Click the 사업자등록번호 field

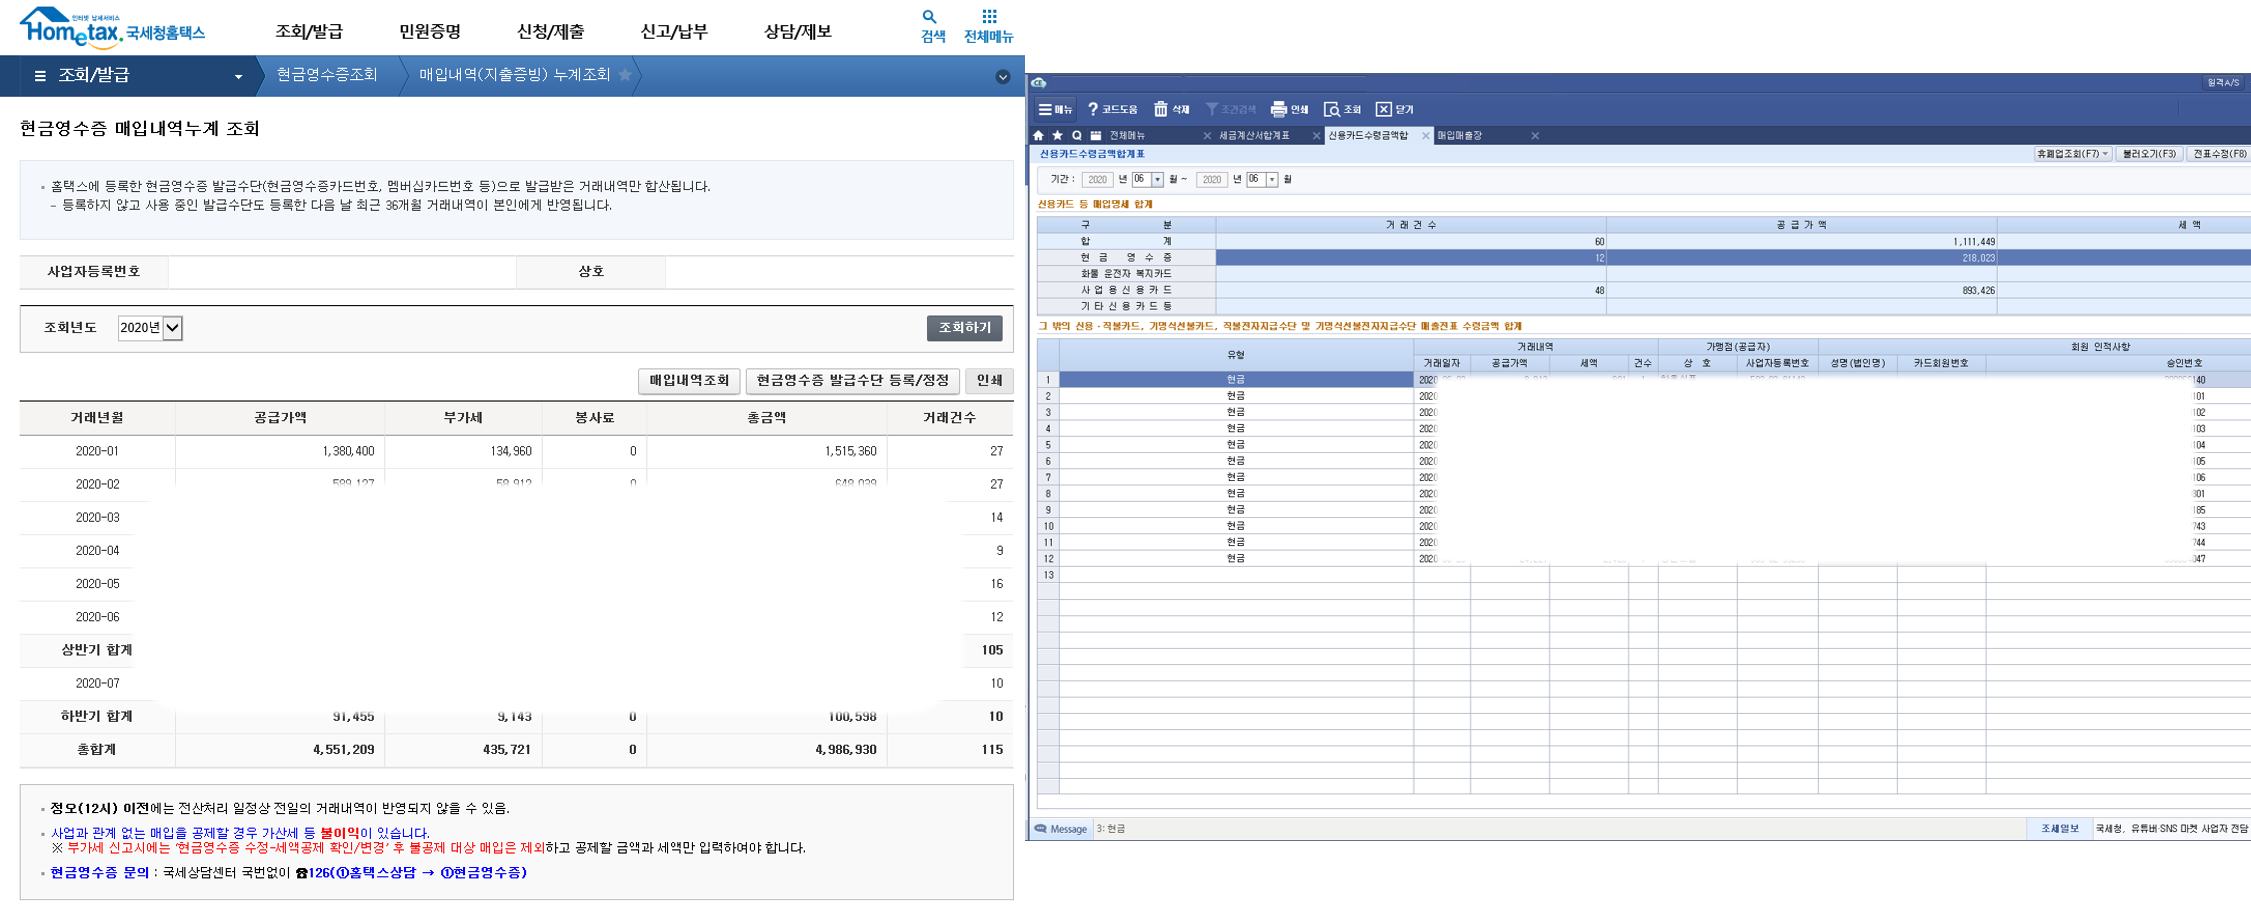(342, 272)
